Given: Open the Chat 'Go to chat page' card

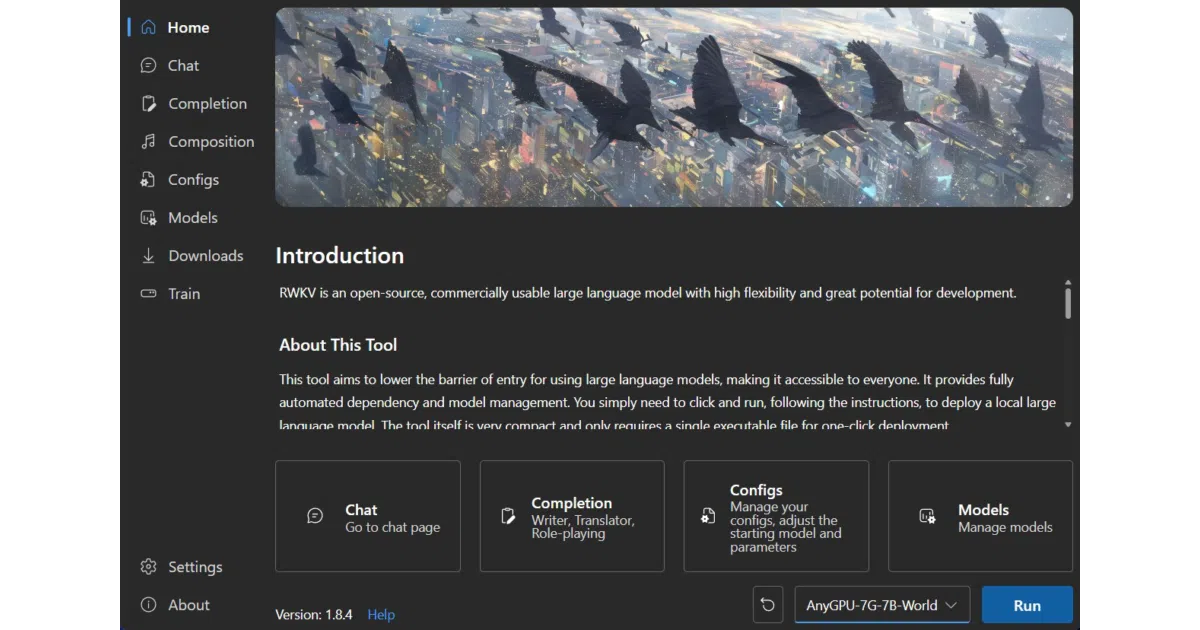Looking at the screenshot, I should tap(368, 516).
